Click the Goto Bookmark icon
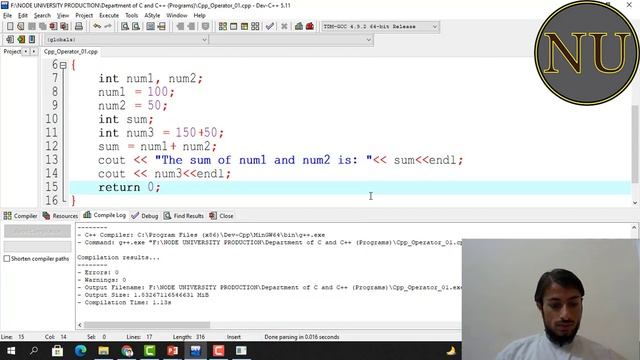This screenshot has height=360, width=640. [x=32, y=40]
